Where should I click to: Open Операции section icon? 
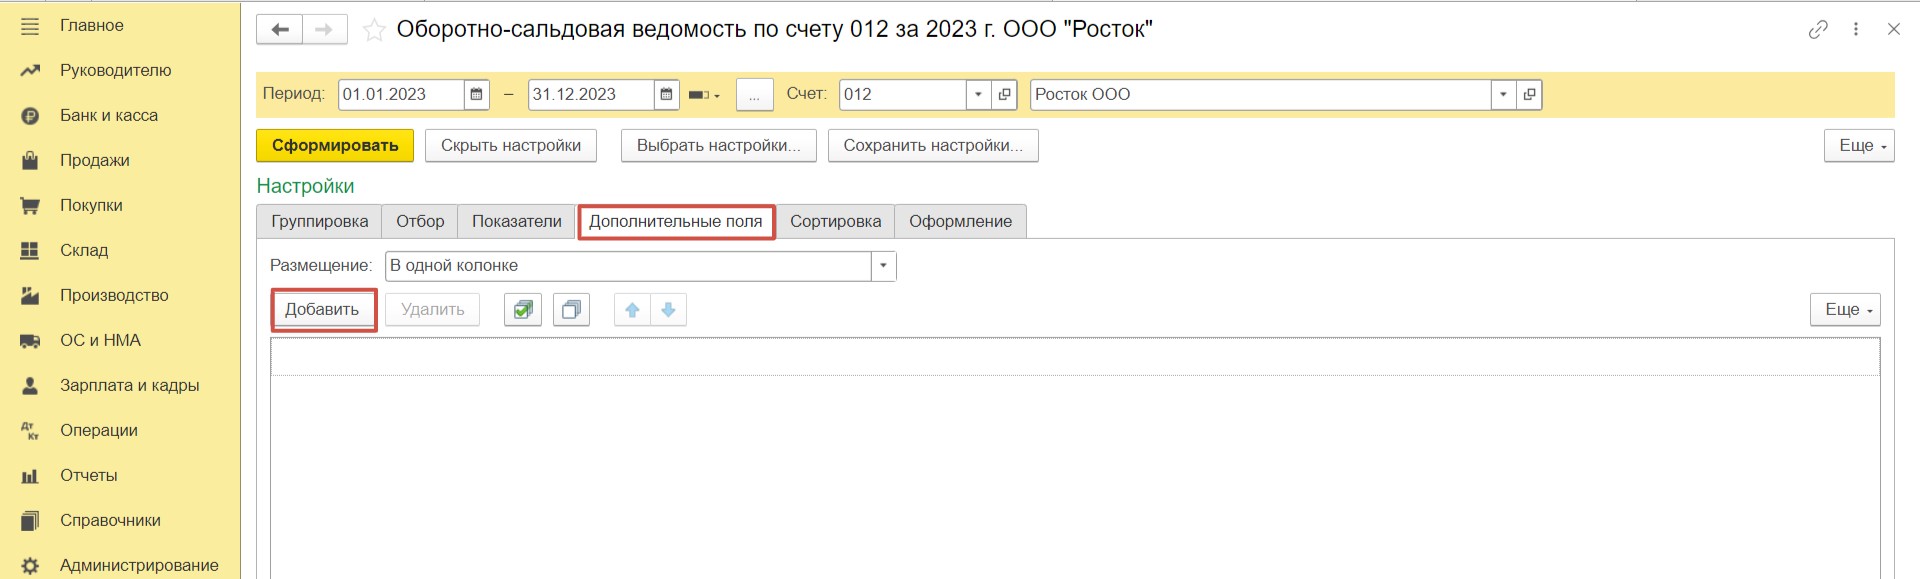tap(30, 431)
